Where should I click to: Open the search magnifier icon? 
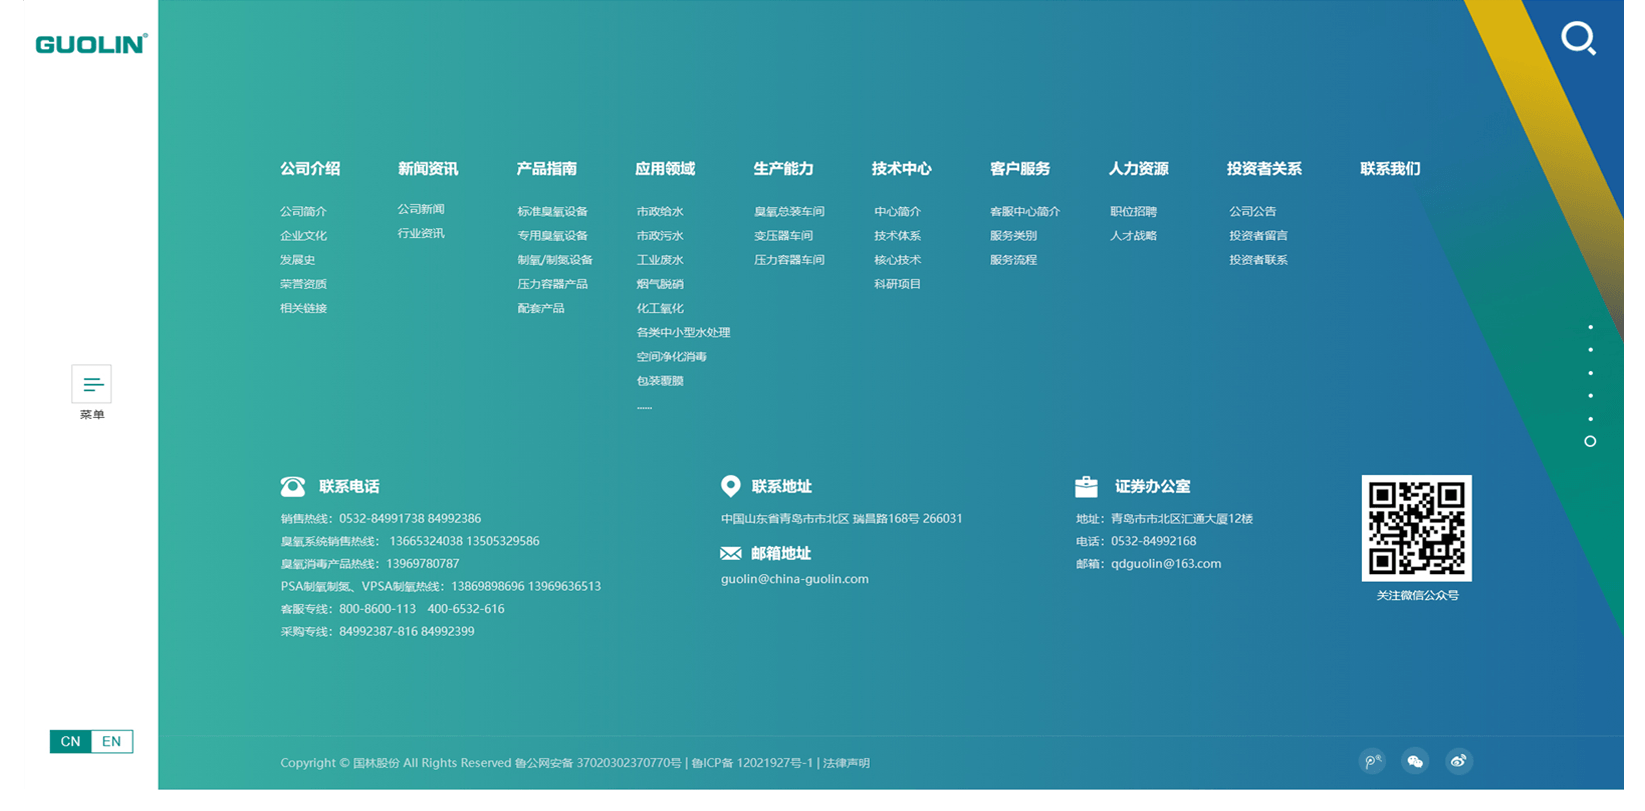[x=1578, y=39]
